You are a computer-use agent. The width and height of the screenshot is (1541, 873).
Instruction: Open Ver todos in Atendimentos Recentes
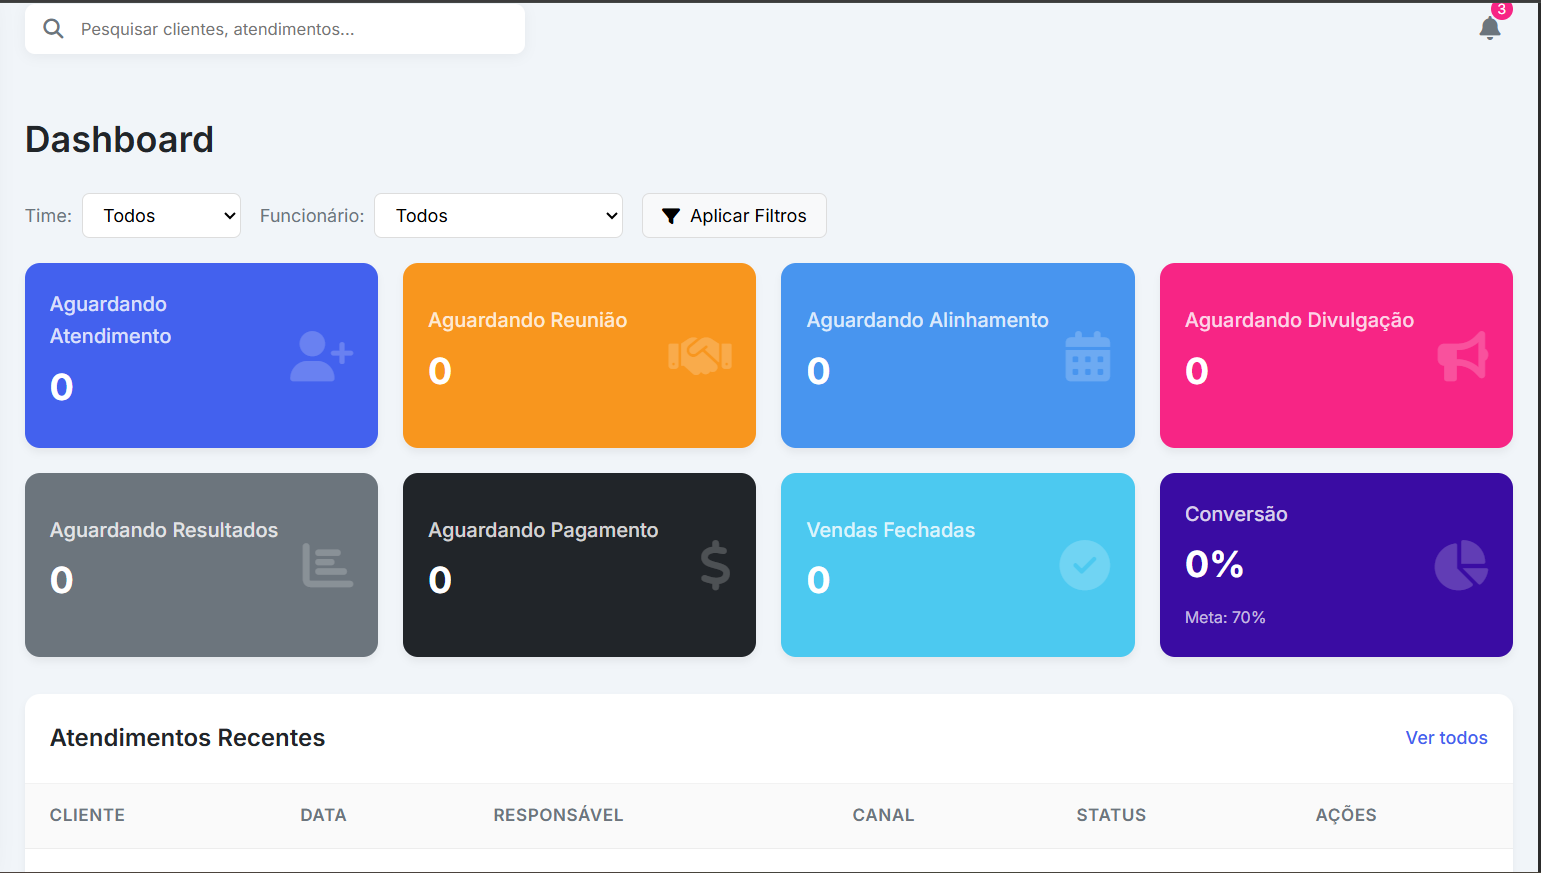pos(1446,737)
